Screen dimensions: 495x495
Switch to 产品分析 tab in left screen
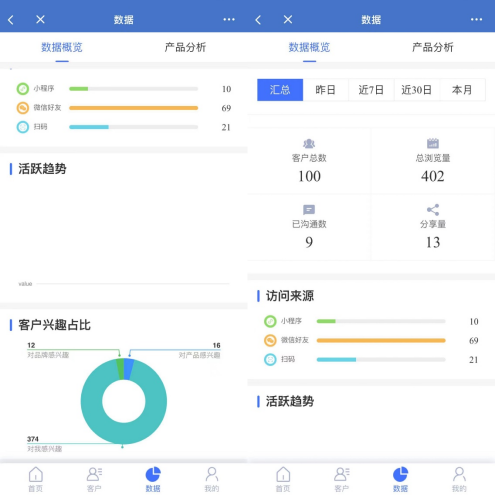pos(185,47)
